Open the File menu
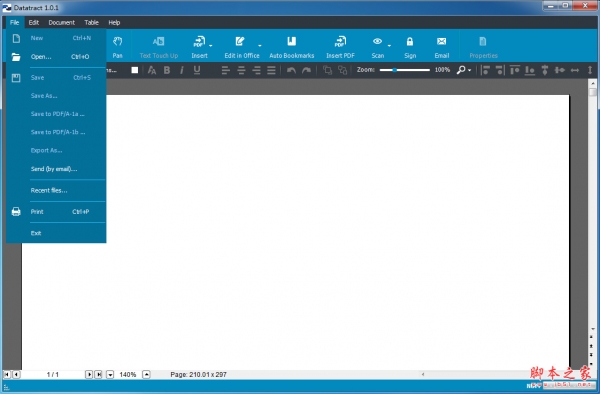600x394 pixels. tap(15, 23)
